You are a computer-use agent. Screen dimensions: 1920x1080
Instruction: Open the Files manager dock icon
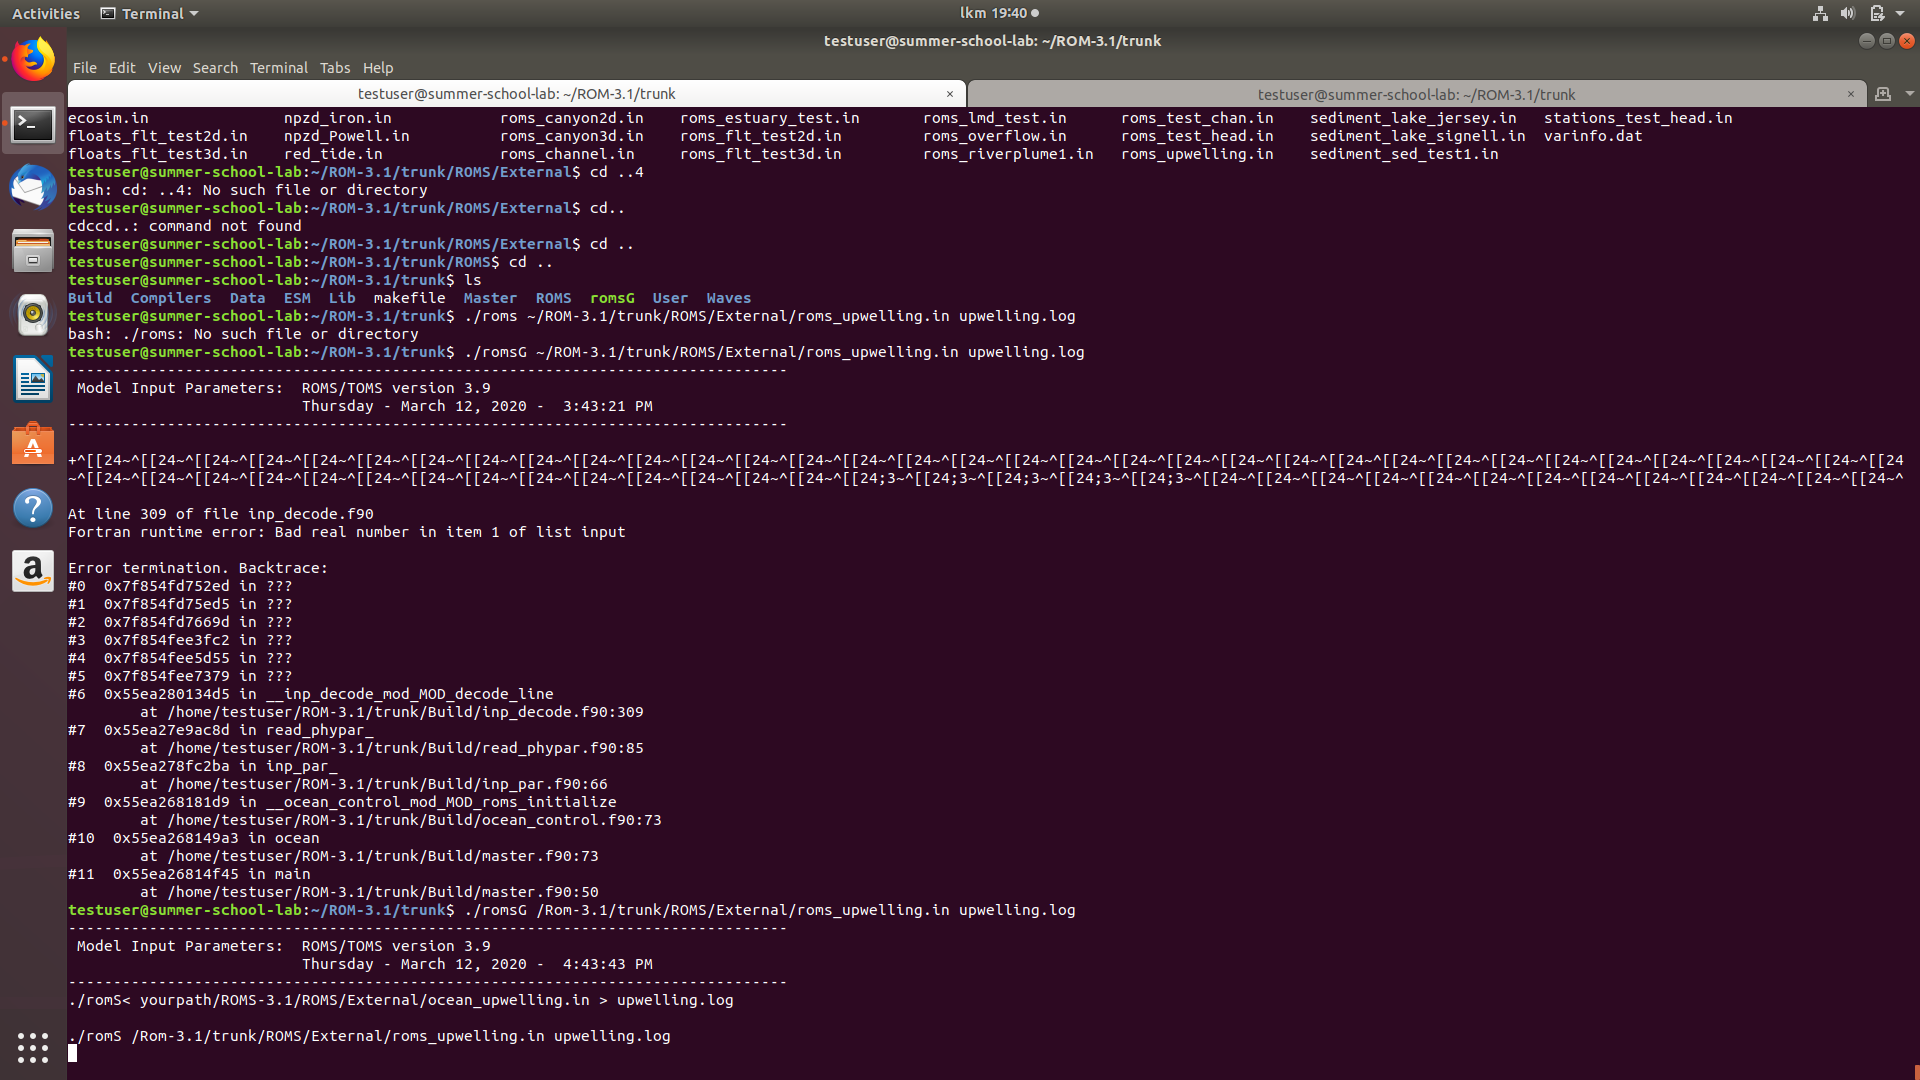click(x=33, y=251)
